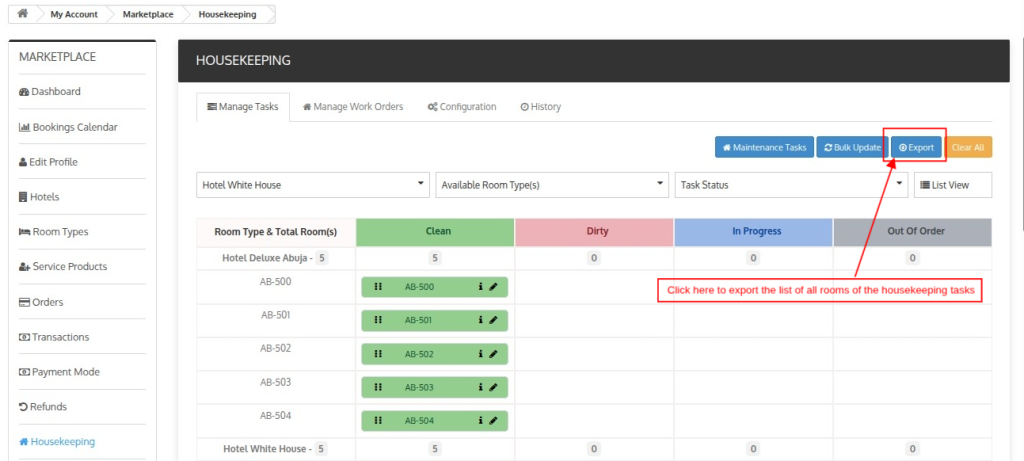
Task: Click Bulk Update button
Action: (x=852, y=148)
